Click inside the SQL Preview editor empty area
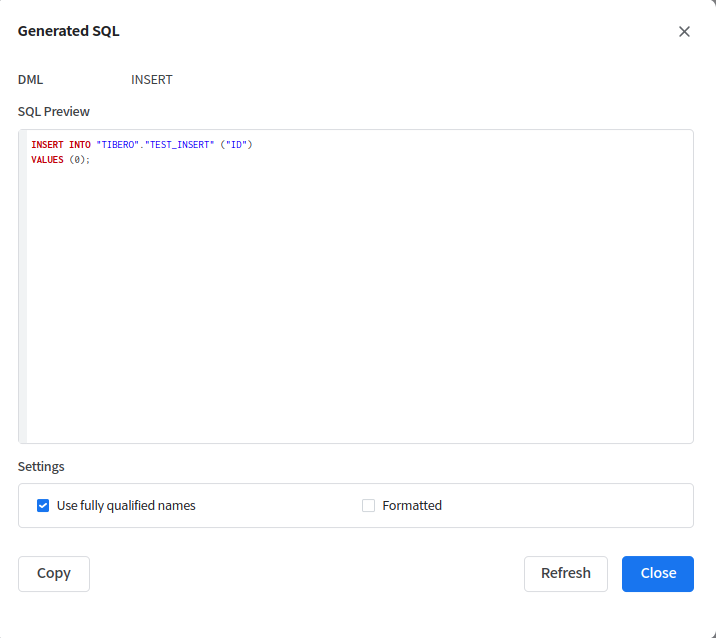The width and height of the screenshot is (716, 638). (360, 300)
